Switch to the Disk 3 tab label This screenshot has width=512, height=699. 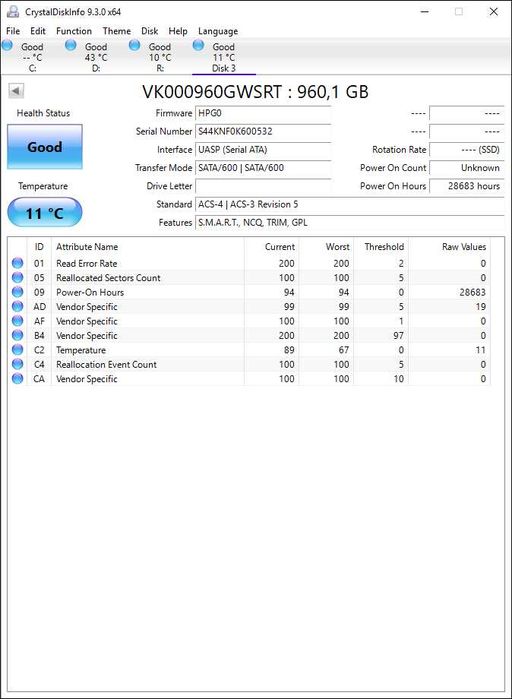224,68
